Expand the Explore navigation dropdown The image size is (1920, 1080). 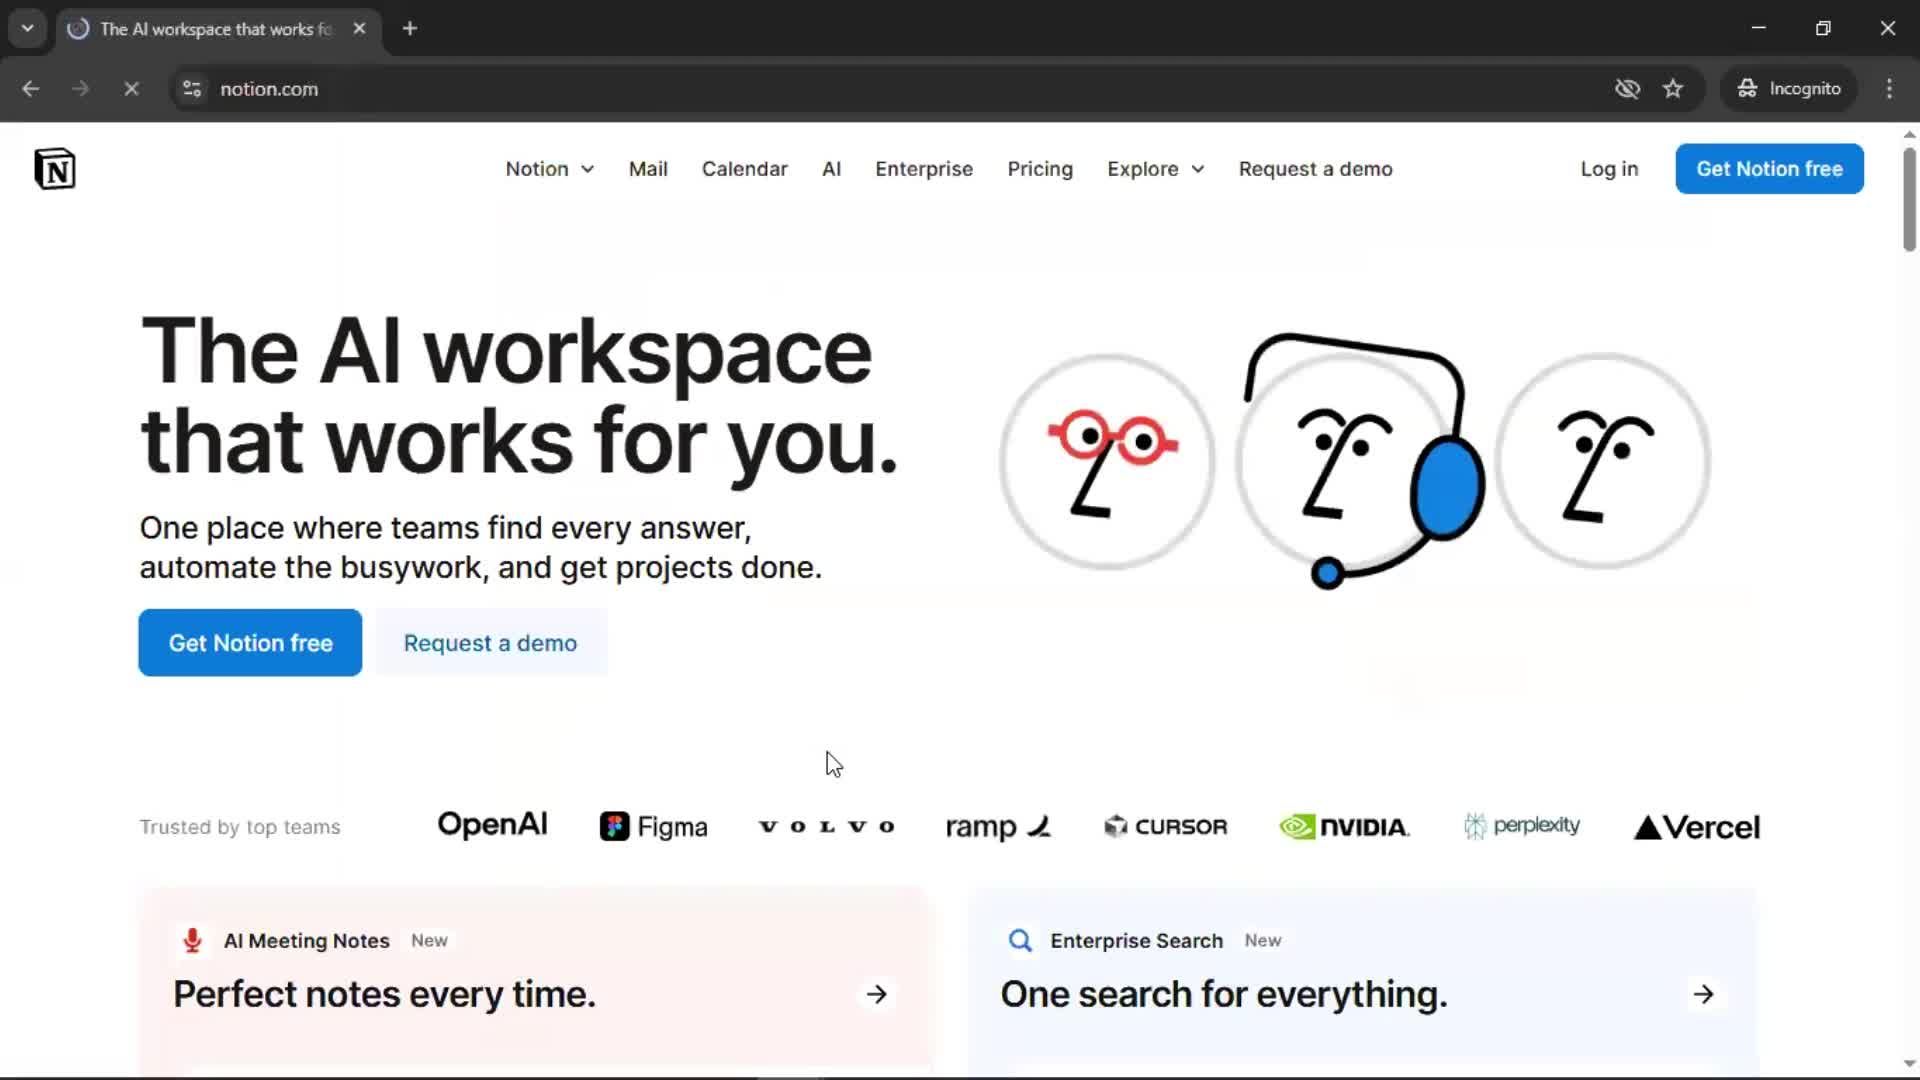(1156, 169)
